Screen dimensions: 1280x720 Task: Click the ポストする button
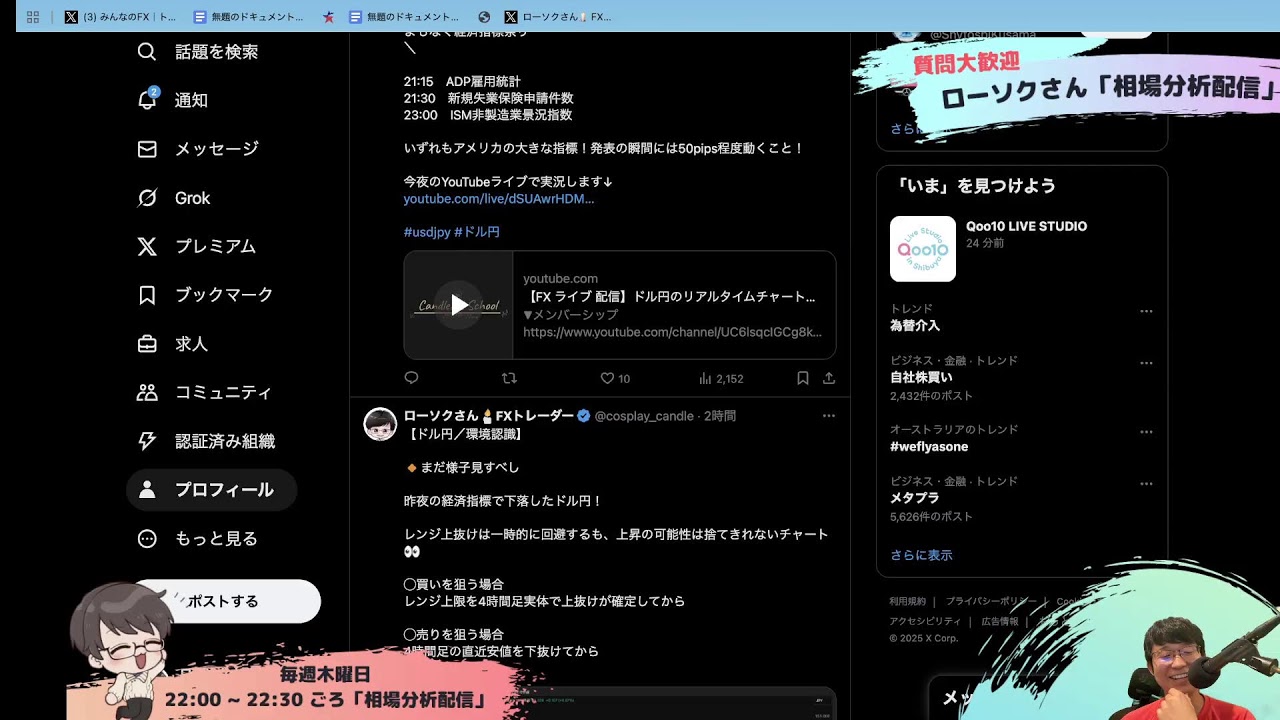click(x=227, y=601)
